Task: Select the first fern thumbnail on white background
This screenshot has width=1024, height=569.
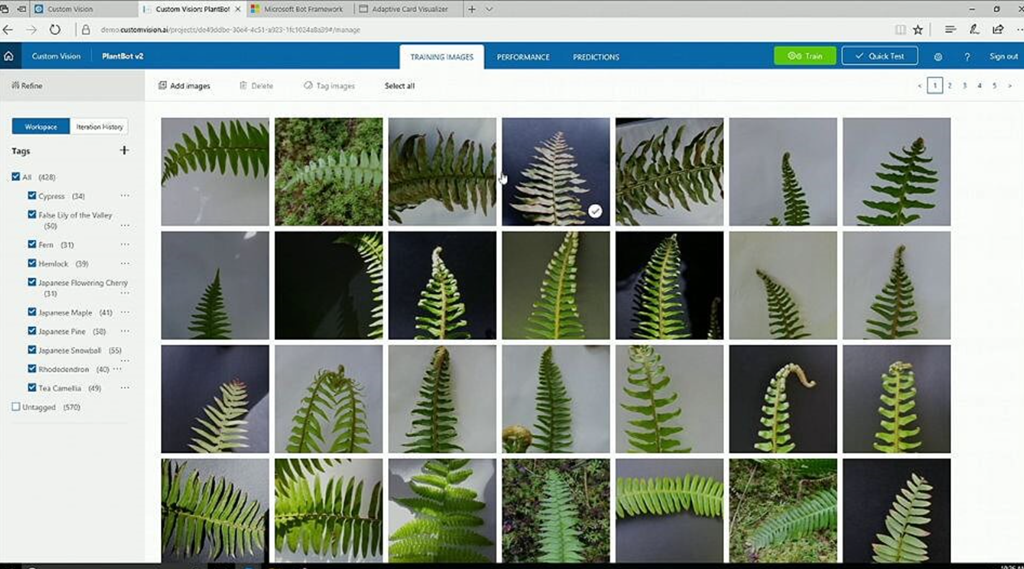Action: (215, 172)
